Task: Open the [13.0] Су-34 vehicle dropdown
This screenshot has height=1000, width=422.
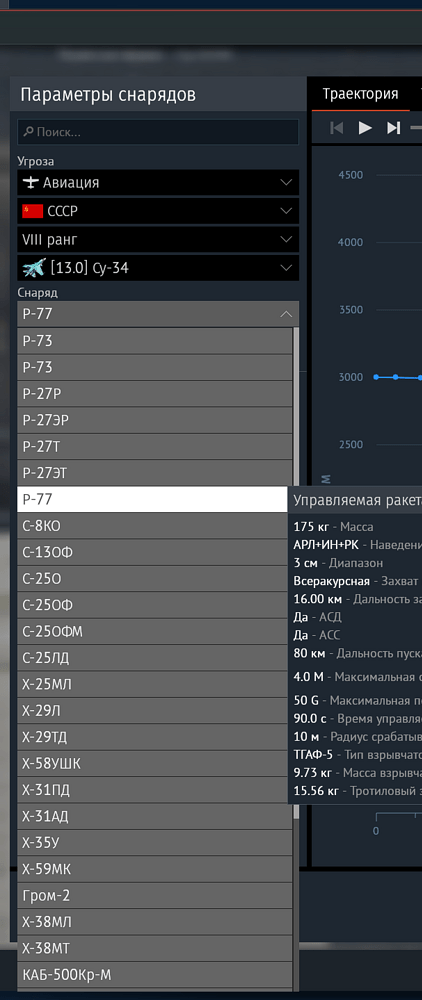Action: (x=157, y=268)
